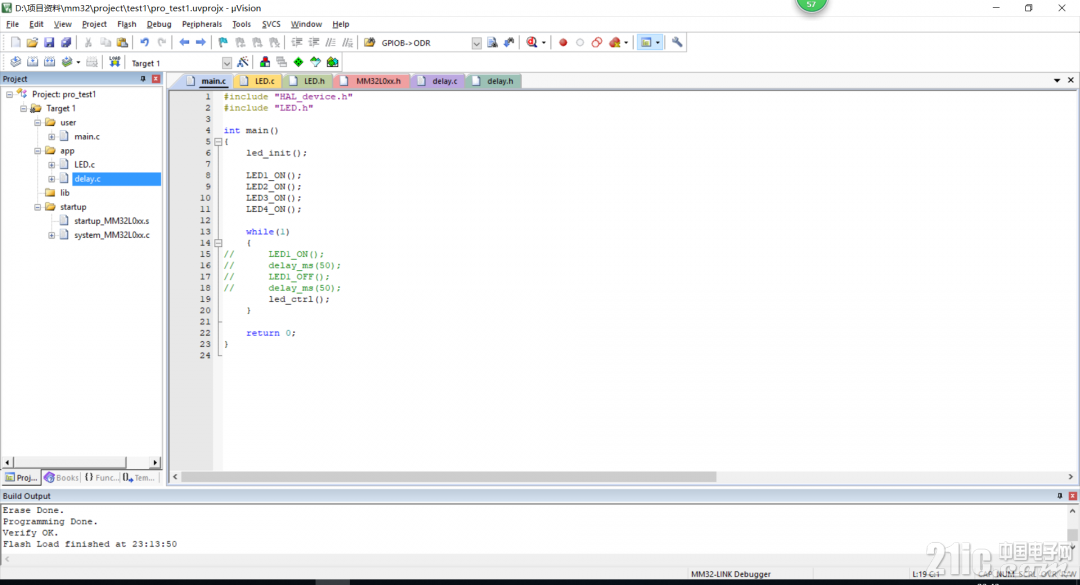
Task: Select Software Packs green diamond
Action: coord(298,63)
